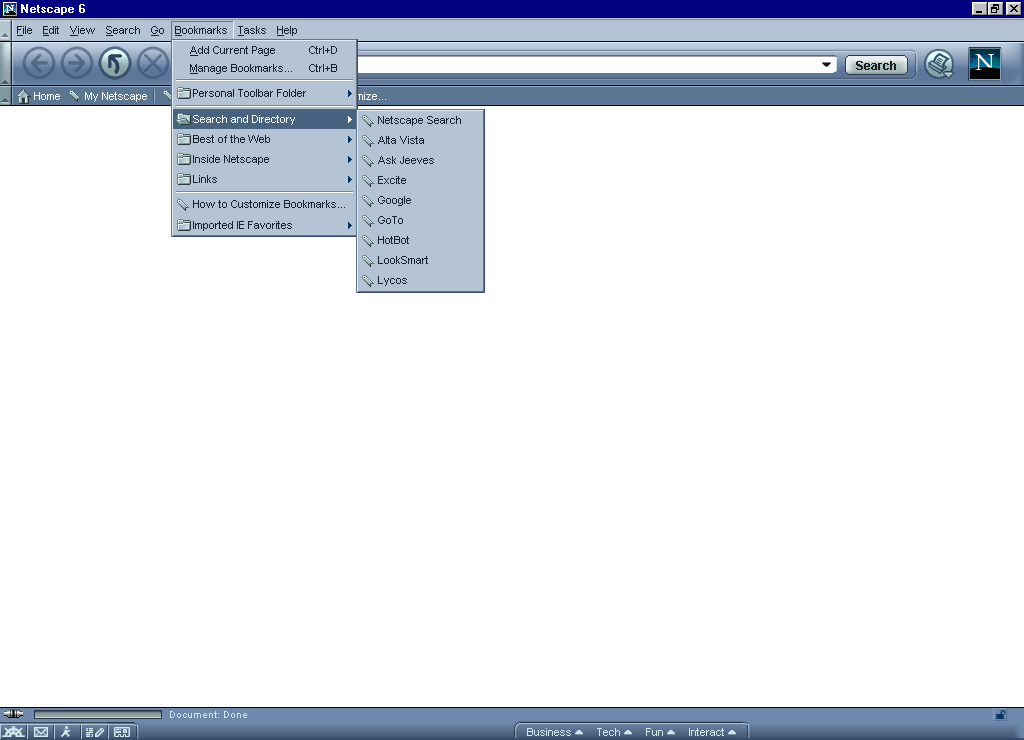Image resolution: width=1024 pixels, height=740 pixels.
Task: Open the LookSmart bookmark
Action: 421,260
